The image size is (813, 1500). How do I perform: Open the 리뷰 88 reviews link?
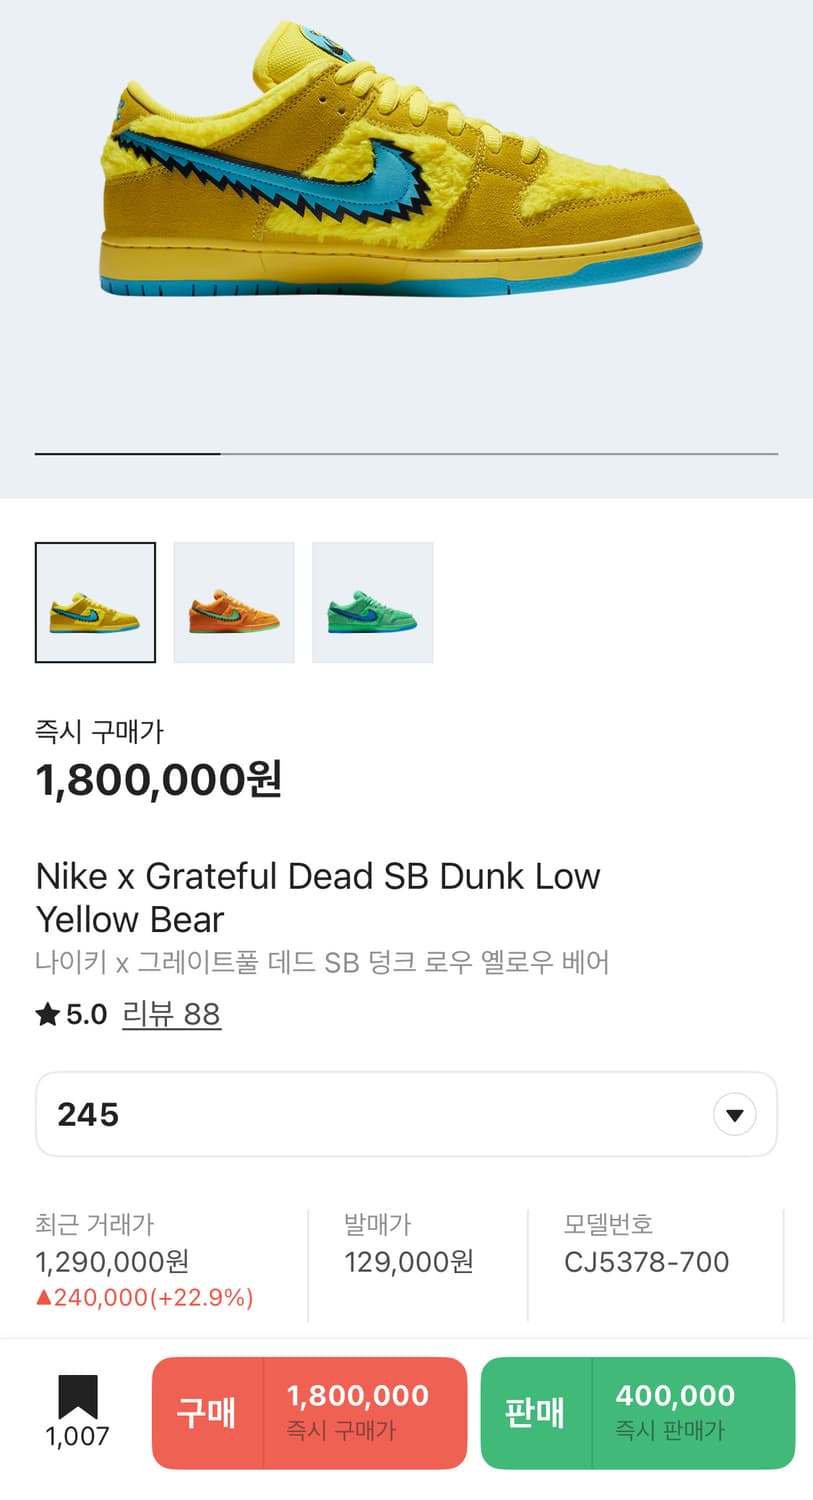coord(171,1015)
